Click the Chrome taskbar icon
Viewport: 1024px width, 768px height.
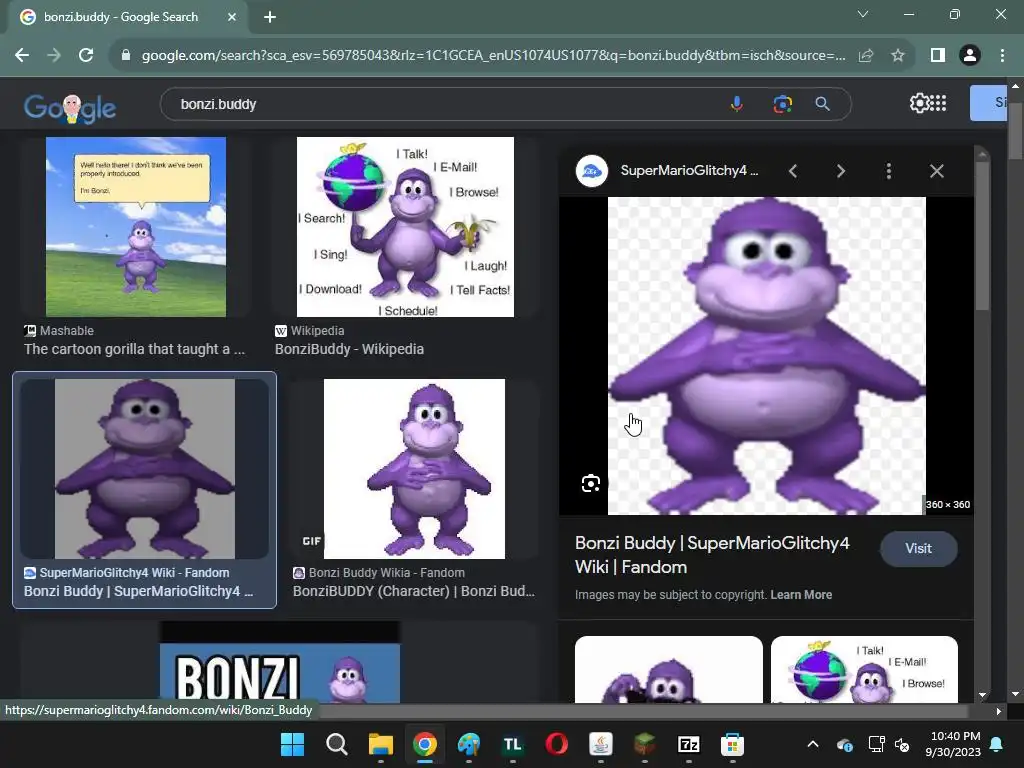424,744
